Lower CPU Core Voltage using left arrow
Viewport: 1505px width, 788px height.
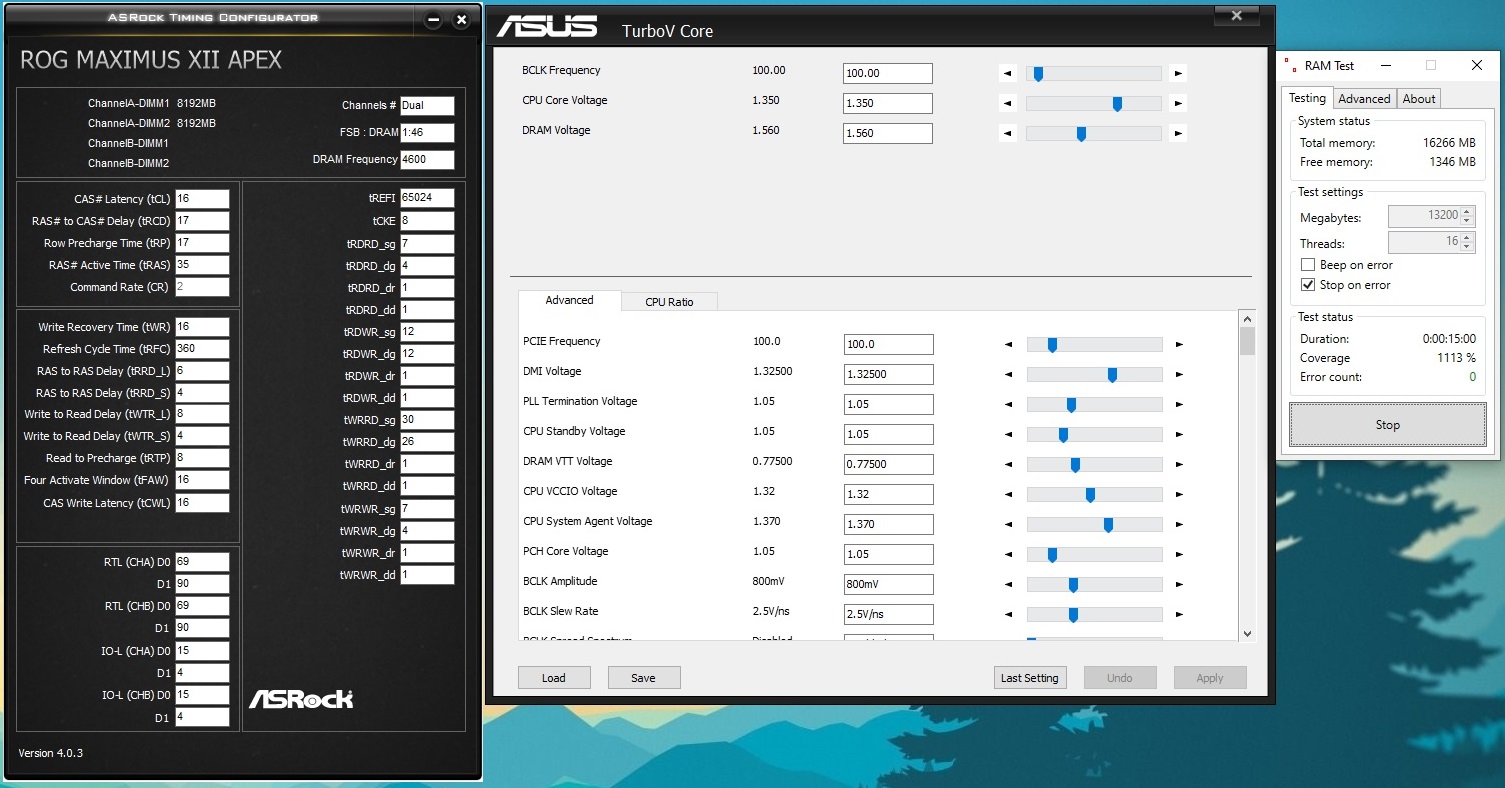(1008, 103)
